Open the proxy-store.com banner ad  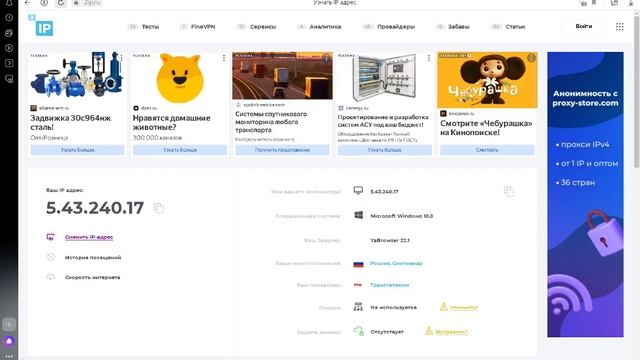click(x=585, y=194)
